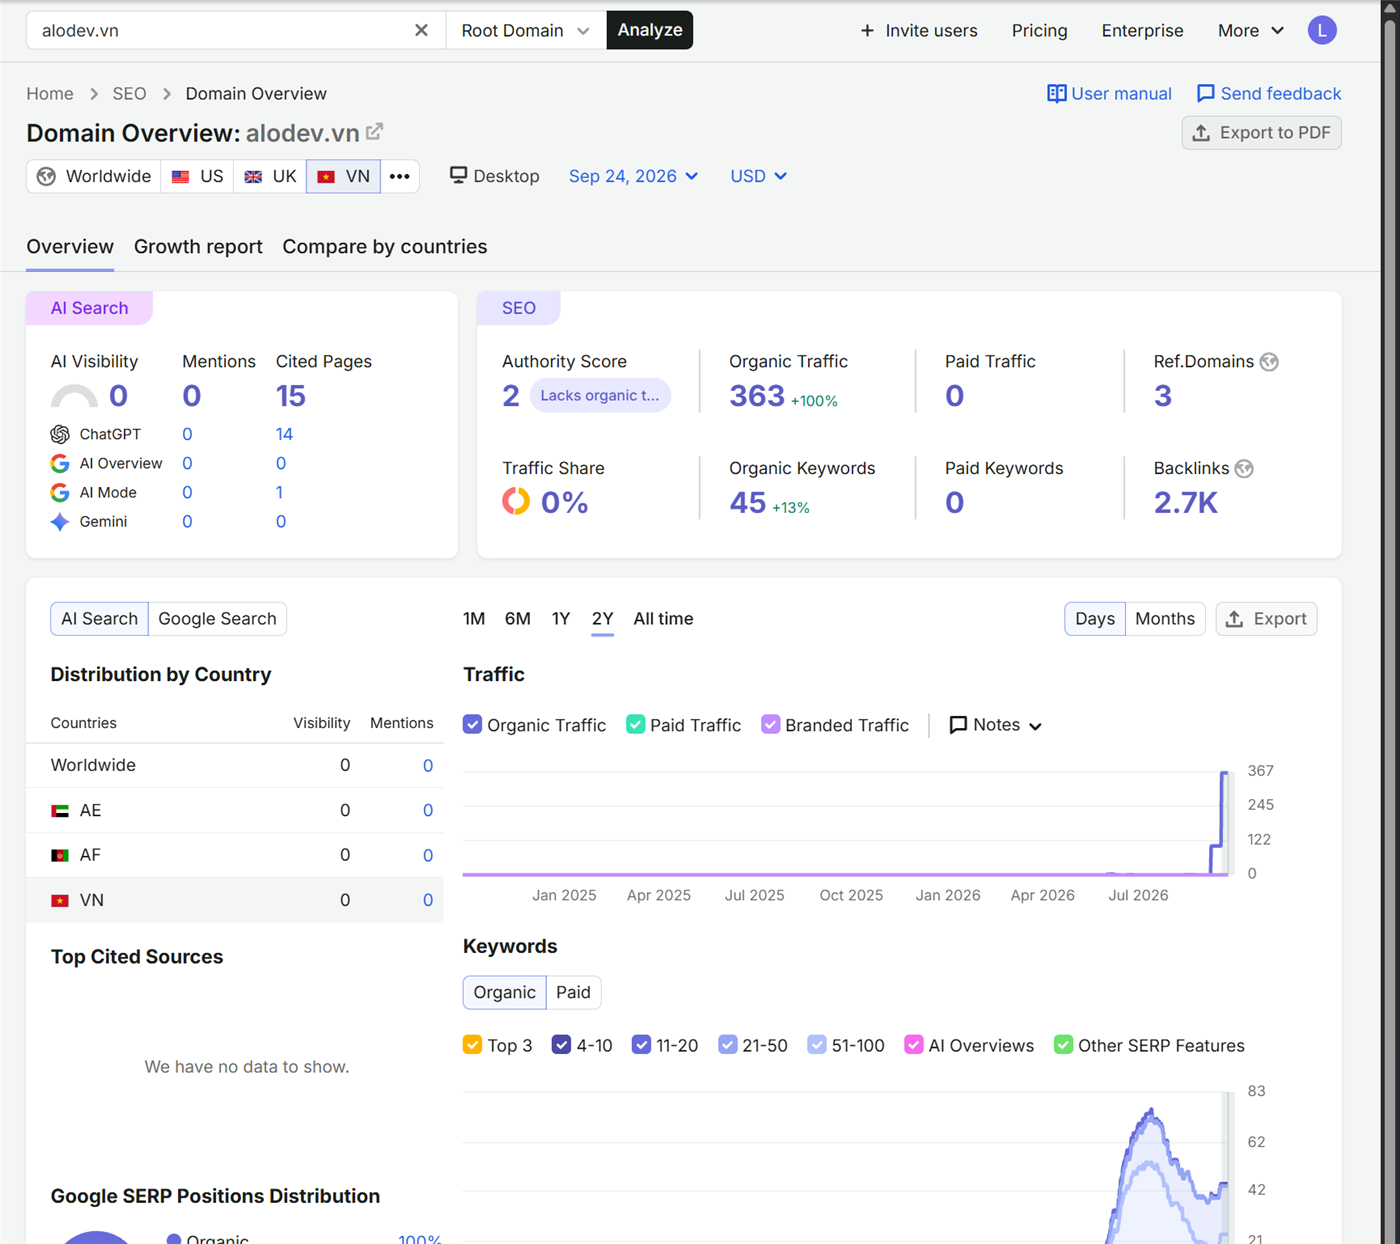Toggle Other SERP Features checkbox

[x=1063, y=1044]
